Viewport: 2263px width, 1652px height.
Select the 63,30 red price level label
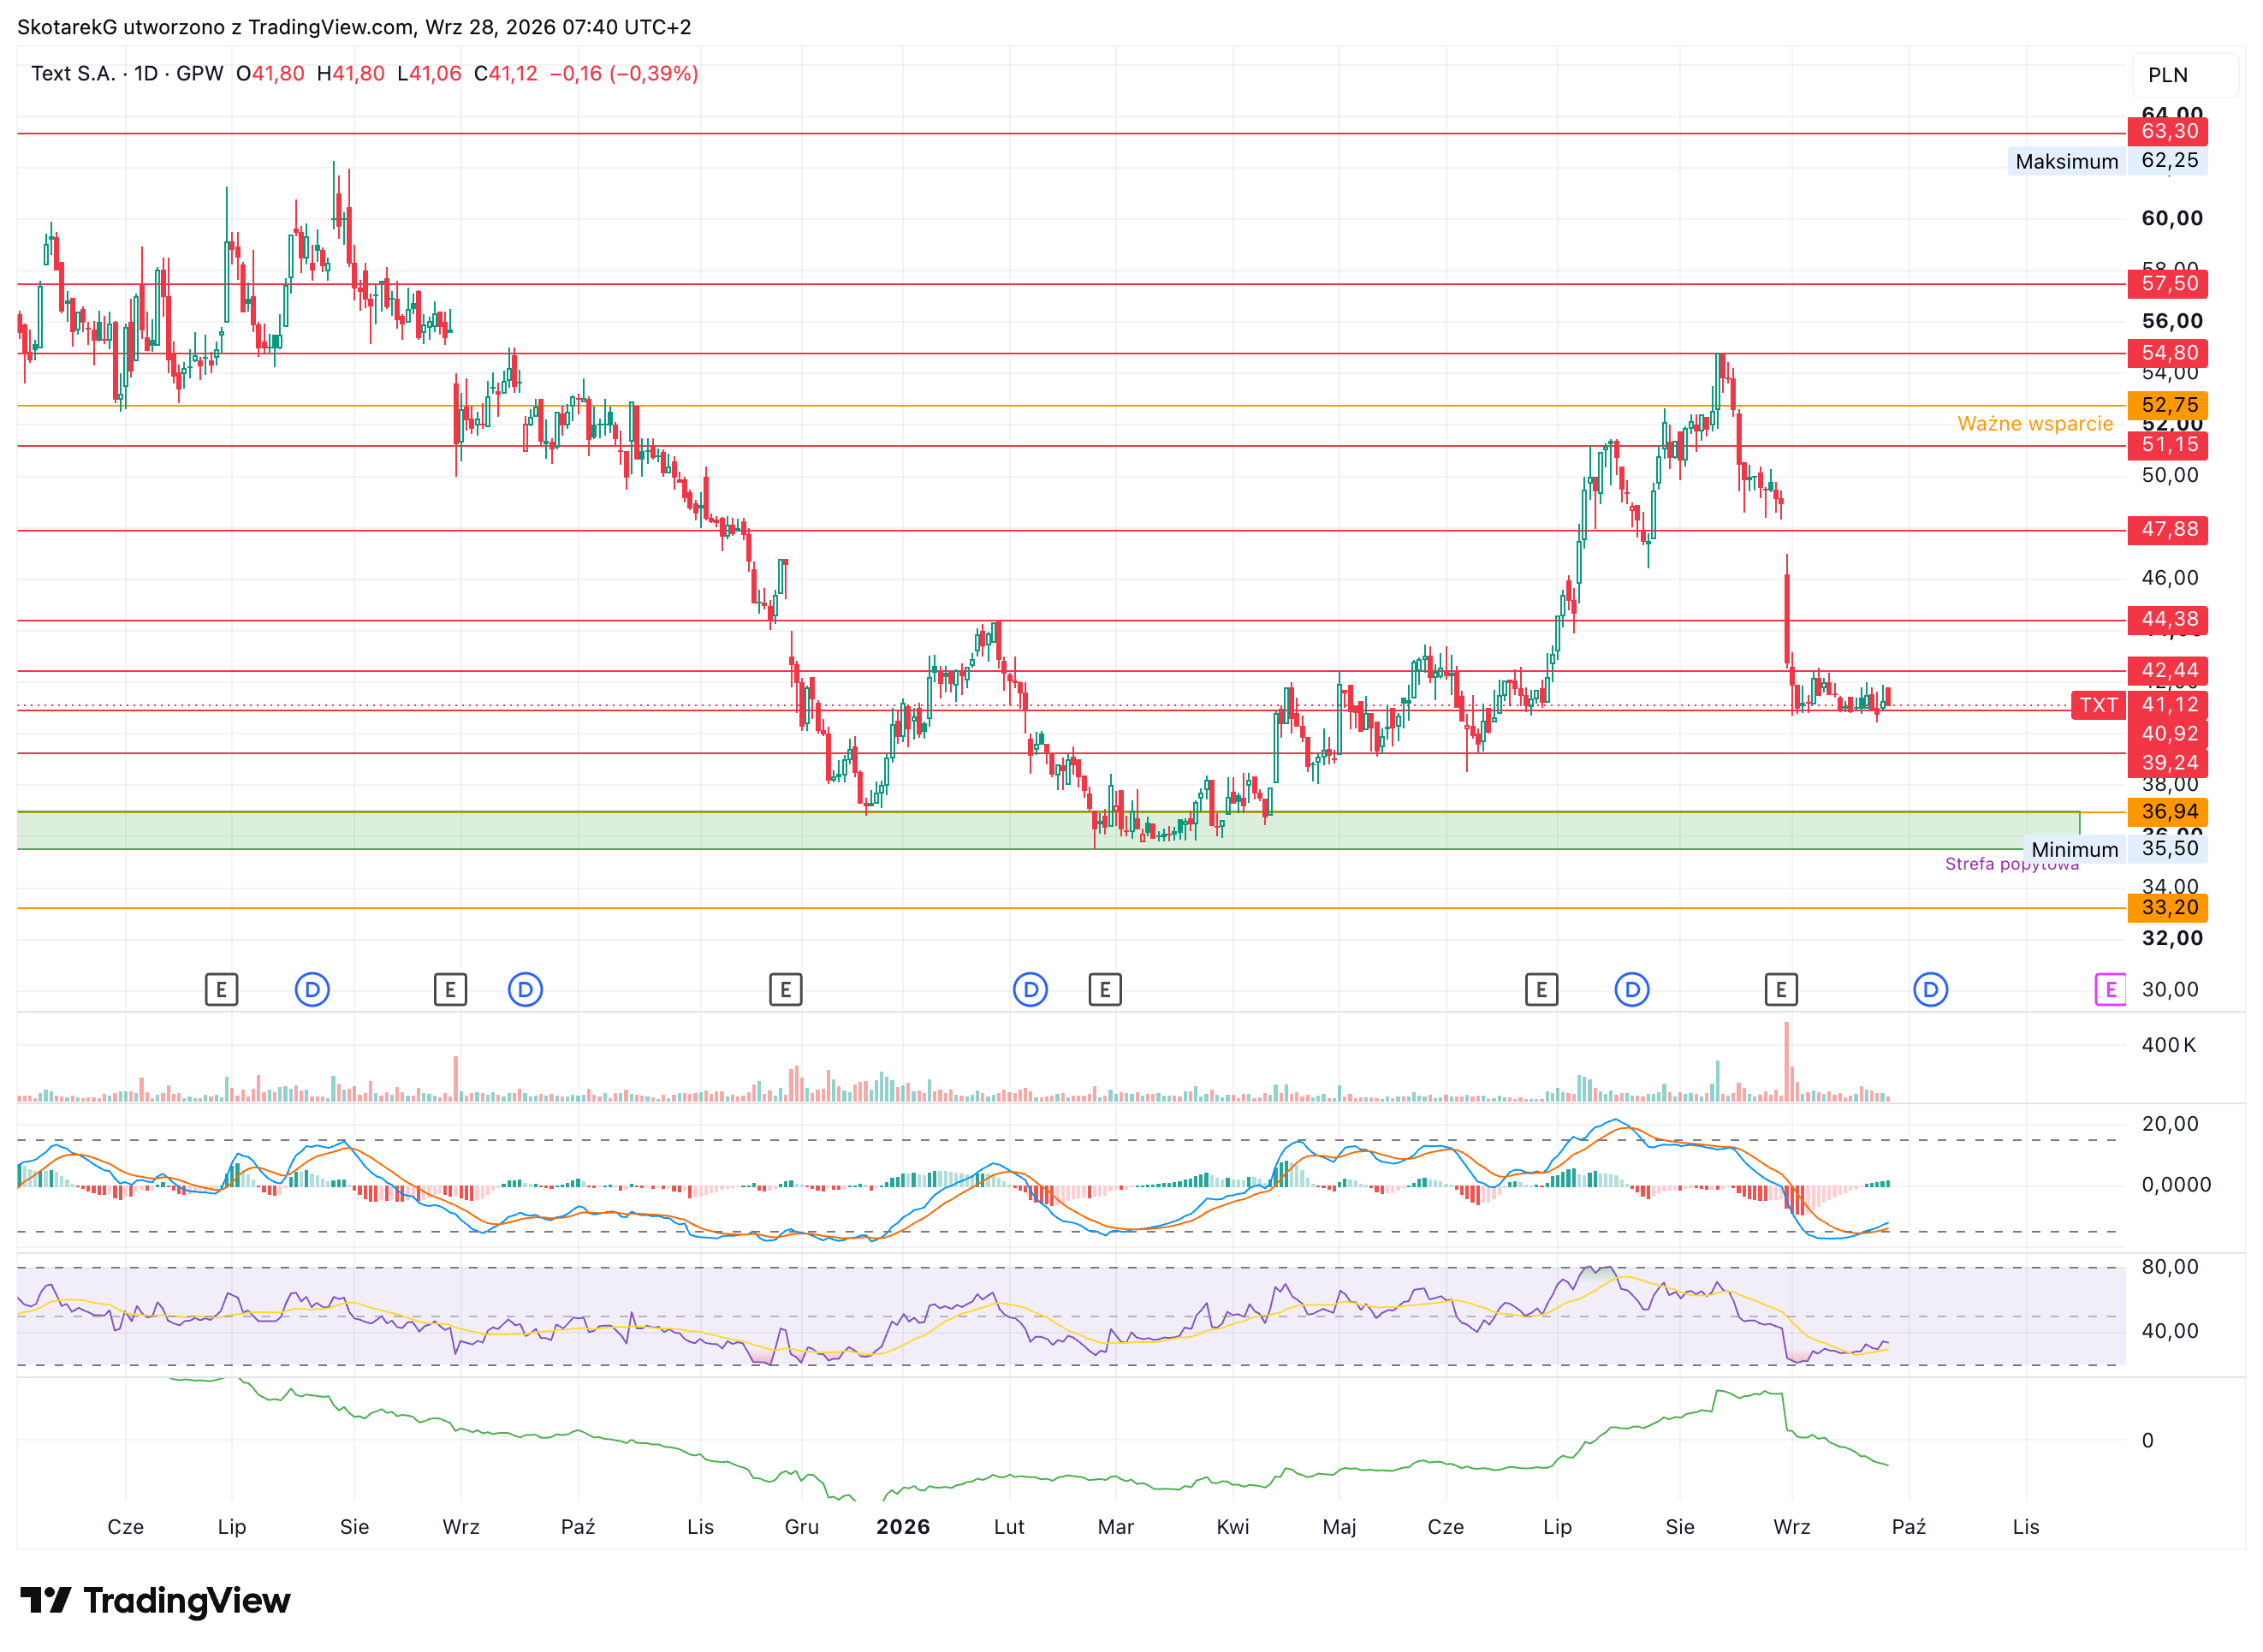(x=2168, y=132)
